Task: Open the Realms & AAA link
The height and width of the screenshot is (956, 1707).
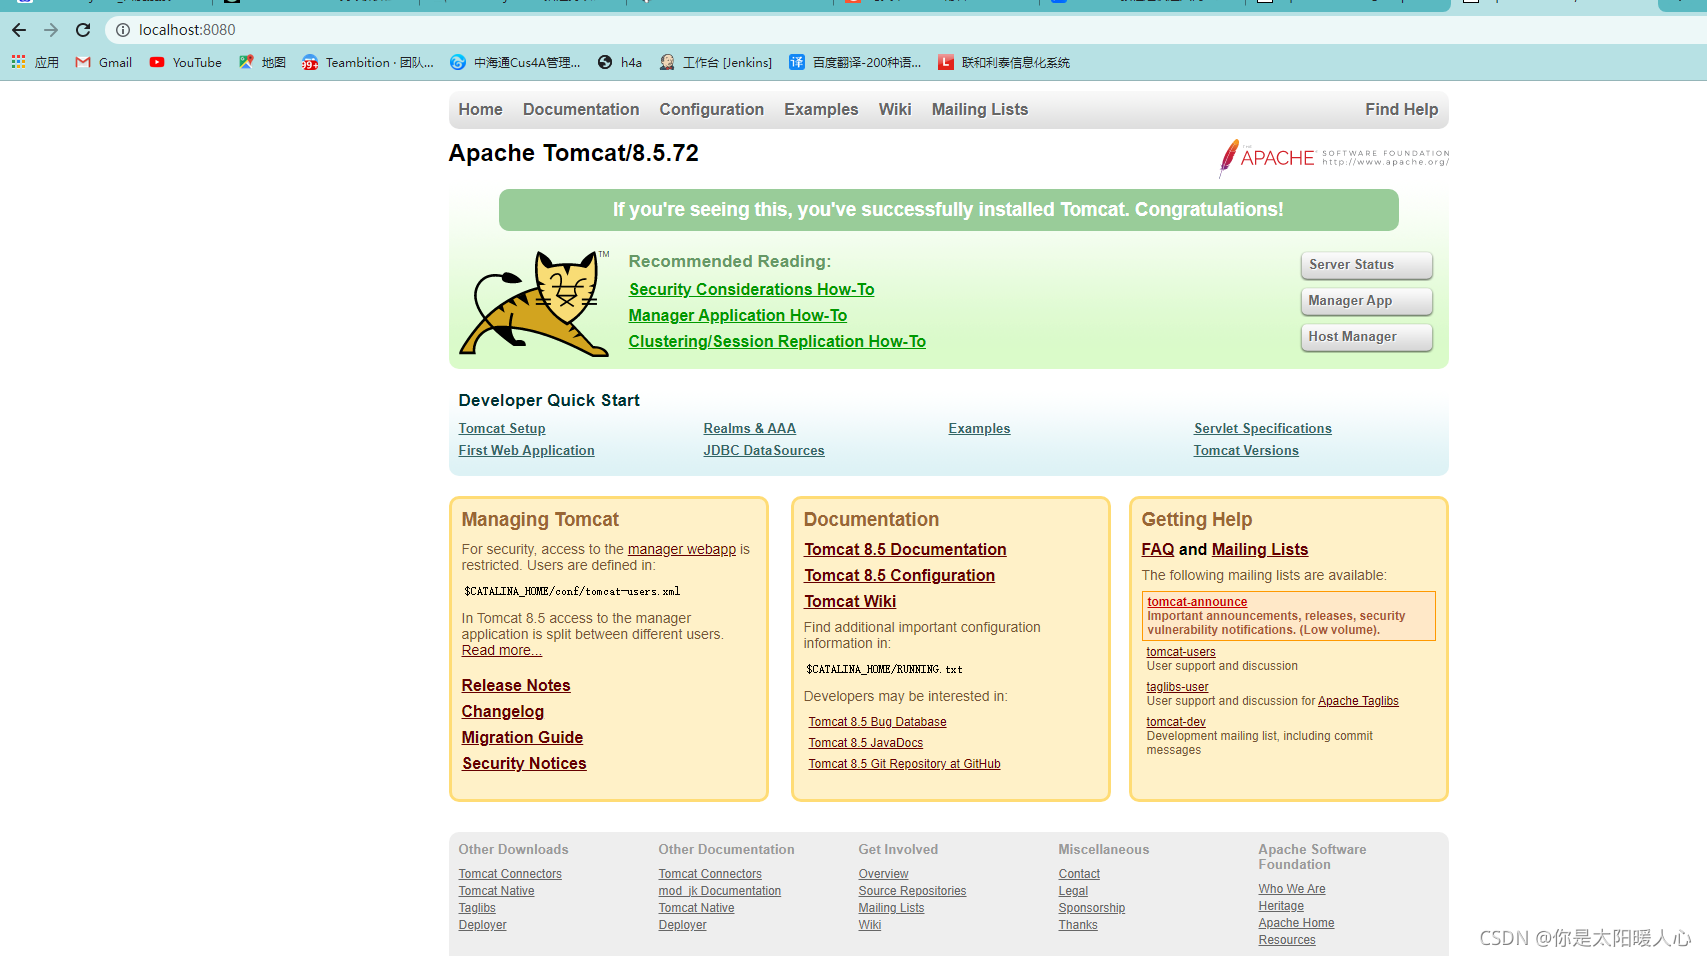Action: (x=749, y=428)
